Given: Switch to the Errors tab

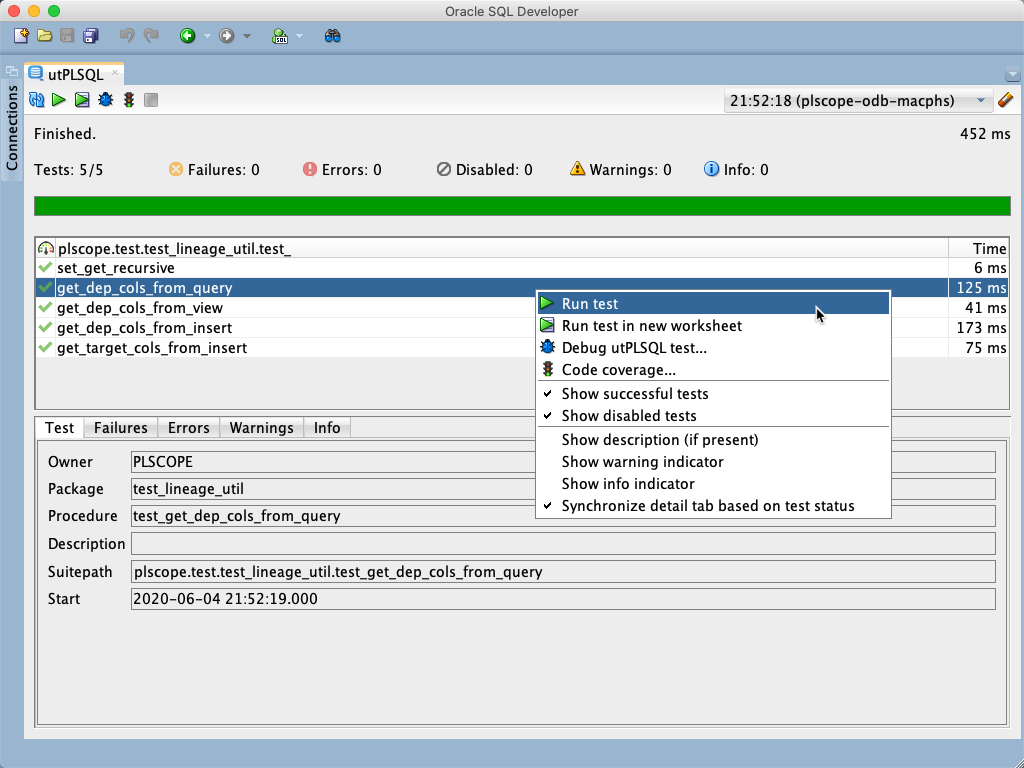Looking at the screenshot, I should point(188,427).
